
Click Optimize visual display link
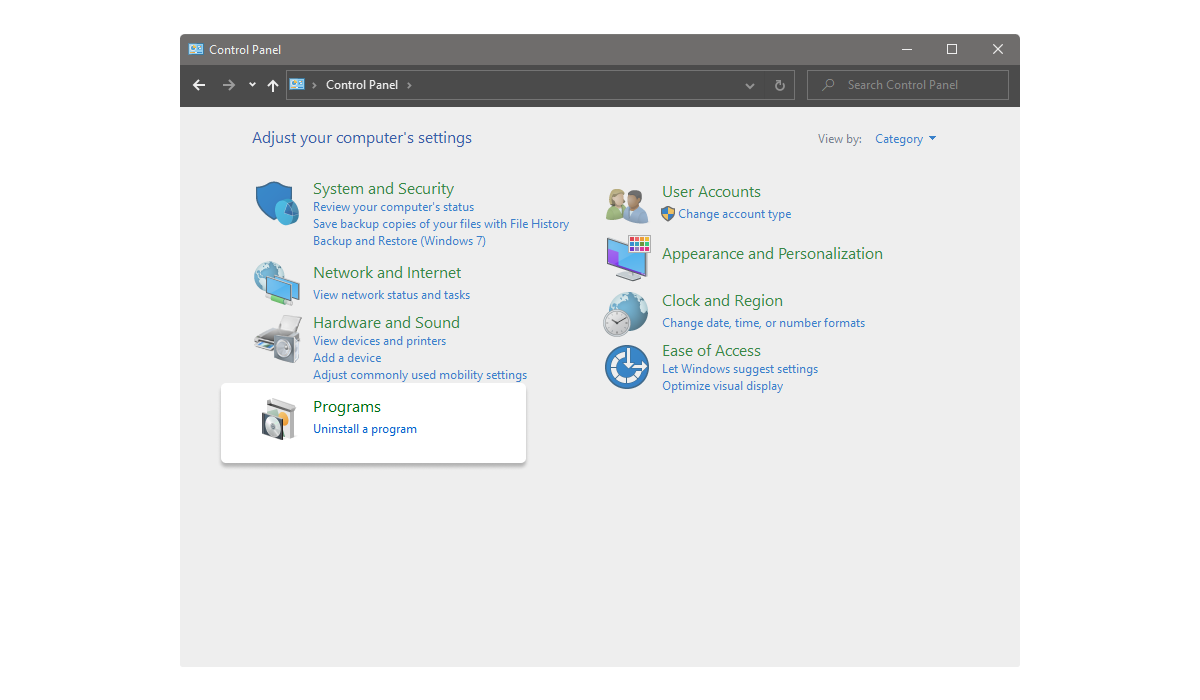coord(722,386)
